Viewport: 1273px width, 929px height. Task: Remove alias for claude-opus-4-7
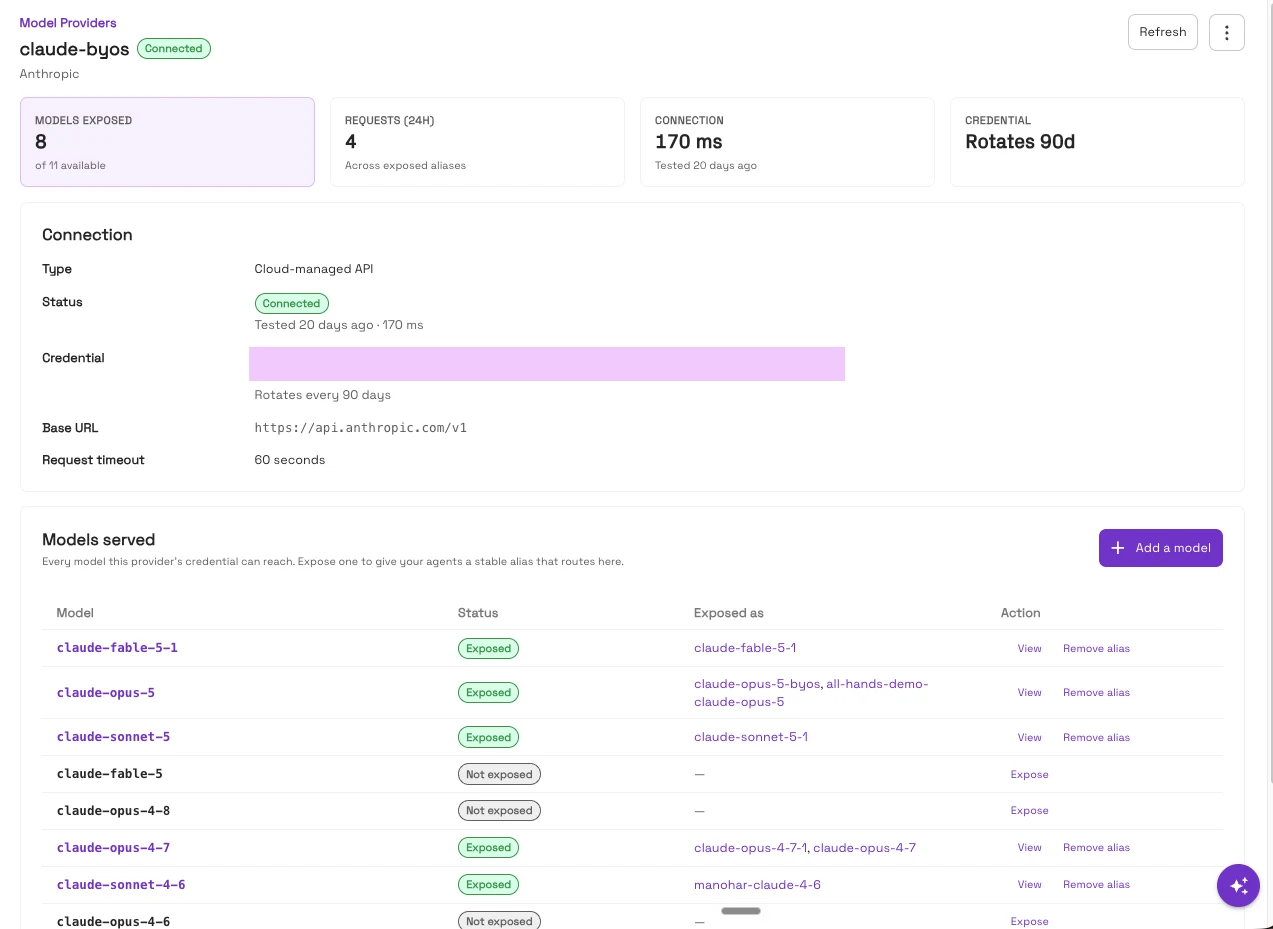click(1096, 847)
